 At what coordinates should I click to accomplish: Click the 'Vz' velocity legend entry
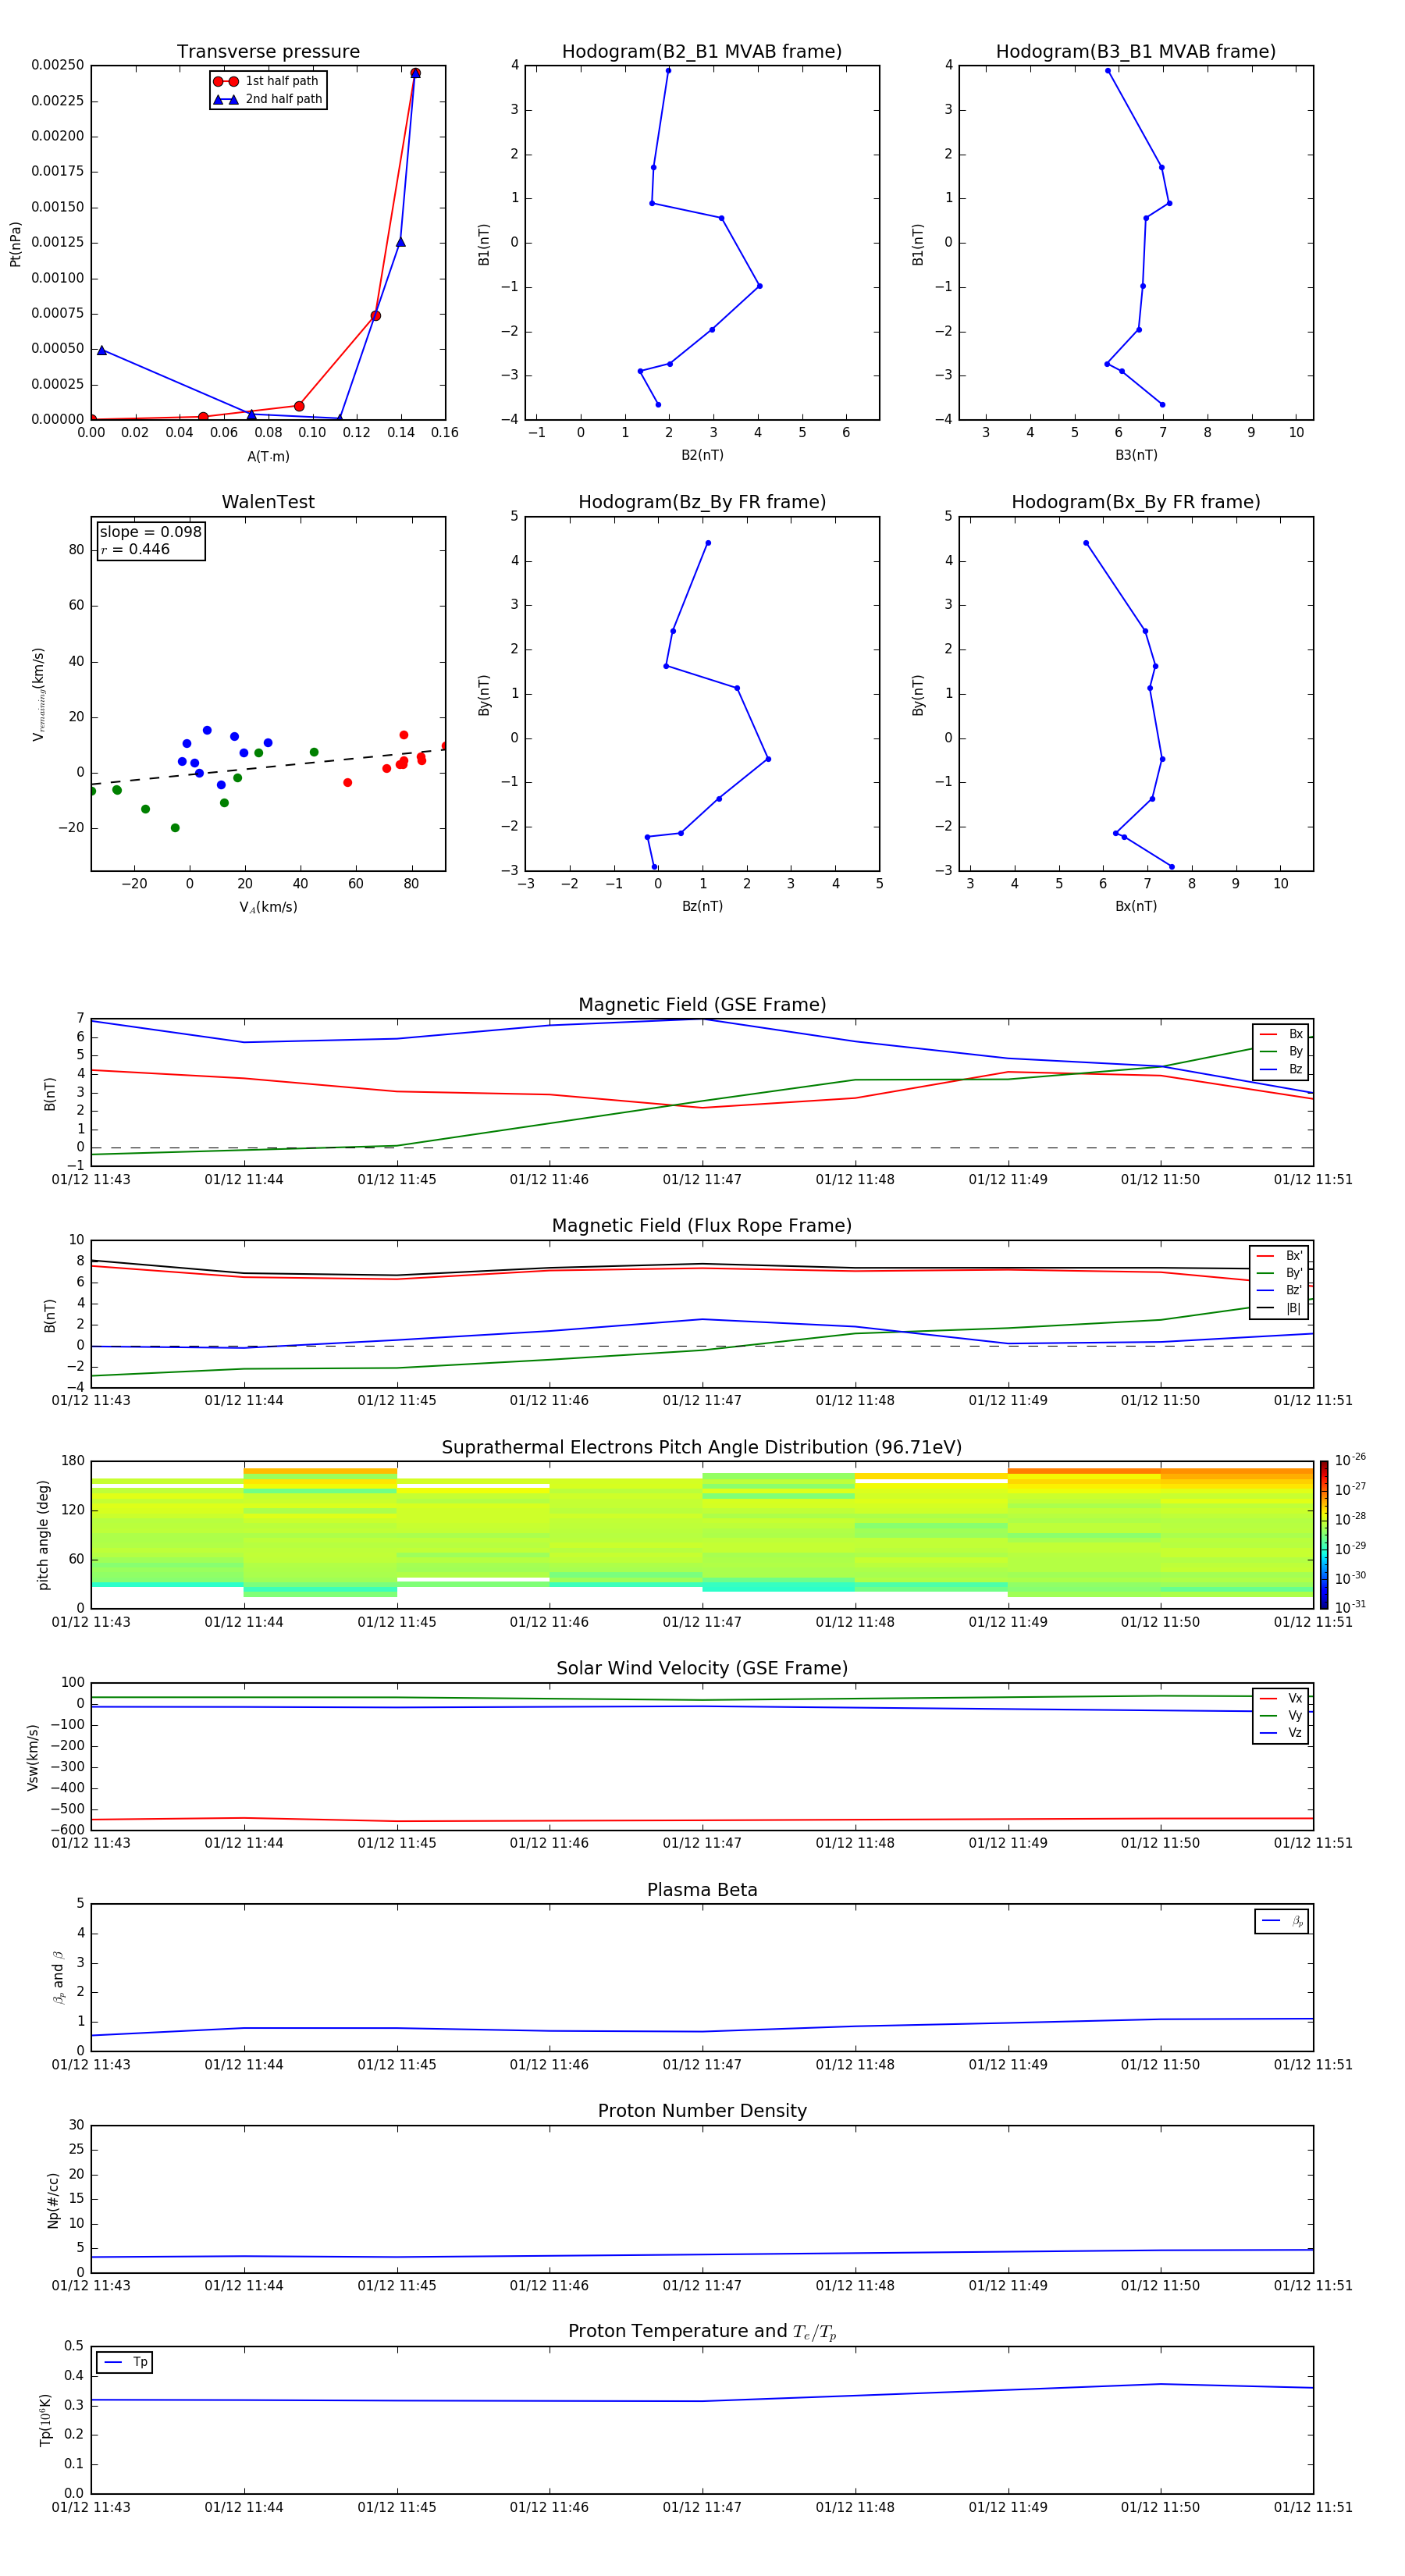tap(1281, 1733)
